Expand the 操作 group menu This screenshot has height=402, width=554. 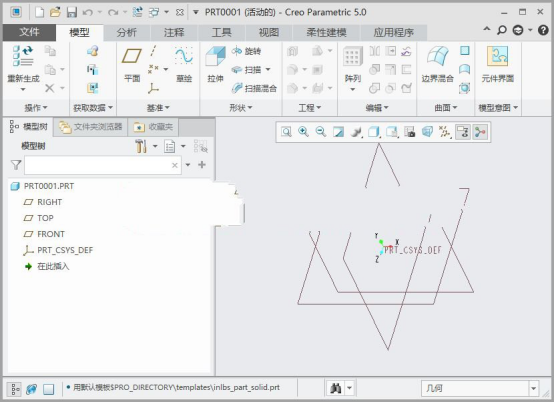coord(36,107)
